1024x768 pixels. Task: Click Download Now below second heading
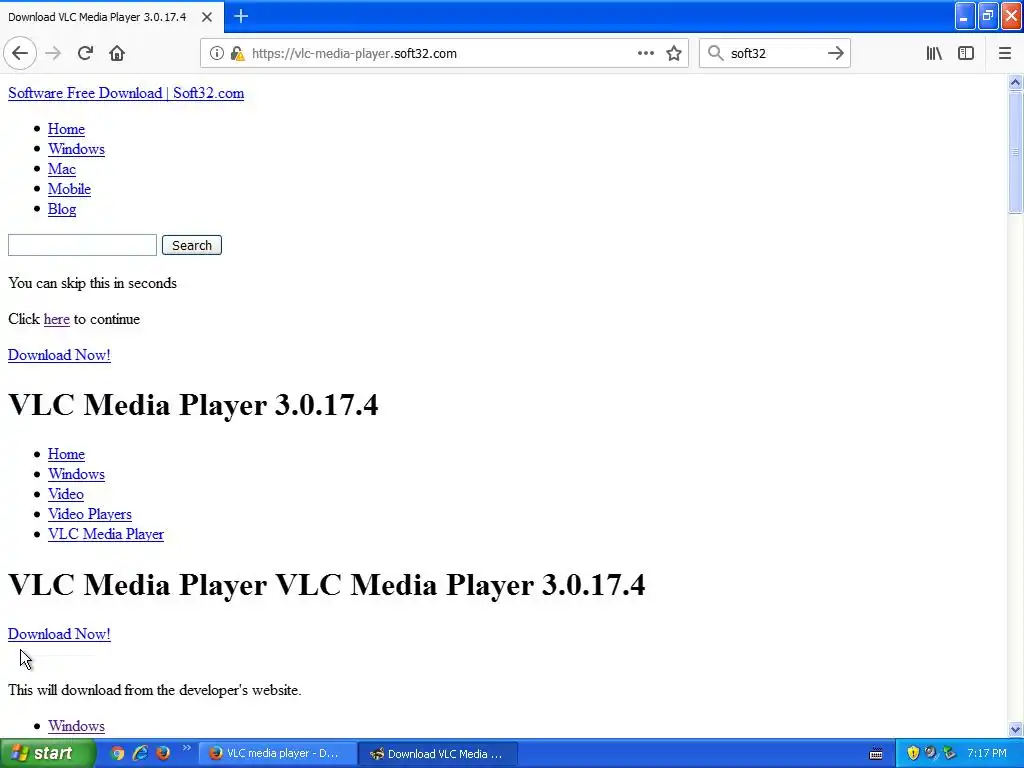(59, 634)
